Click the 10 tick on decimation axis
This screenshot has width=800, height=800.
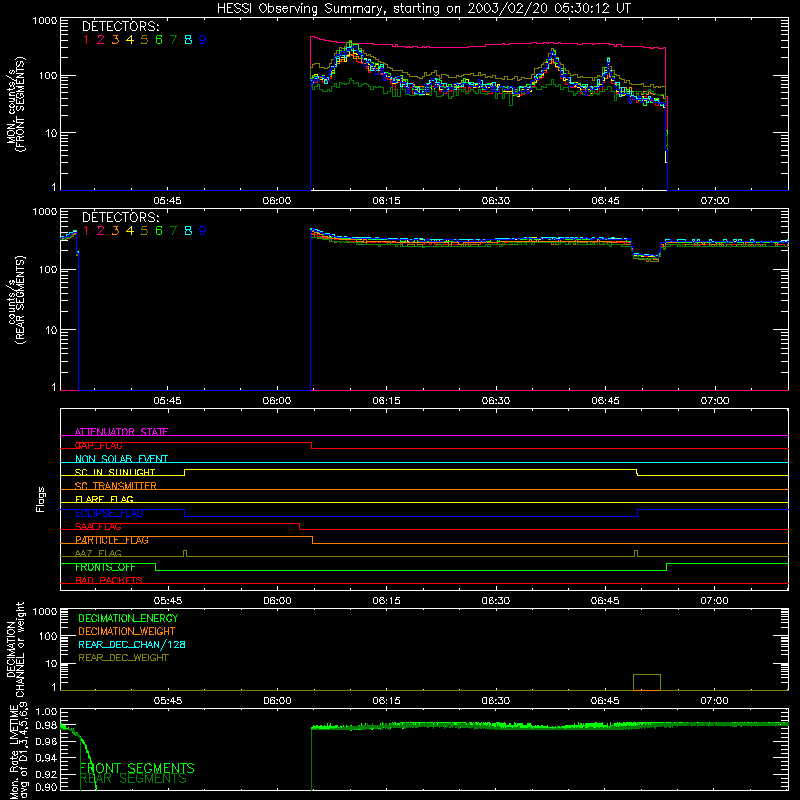pyautogui.click(x=51, y=664)
